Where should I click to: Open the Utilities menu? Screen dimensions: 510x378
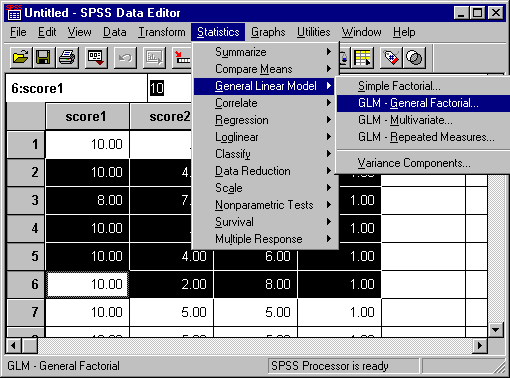(x=313, y=32)
